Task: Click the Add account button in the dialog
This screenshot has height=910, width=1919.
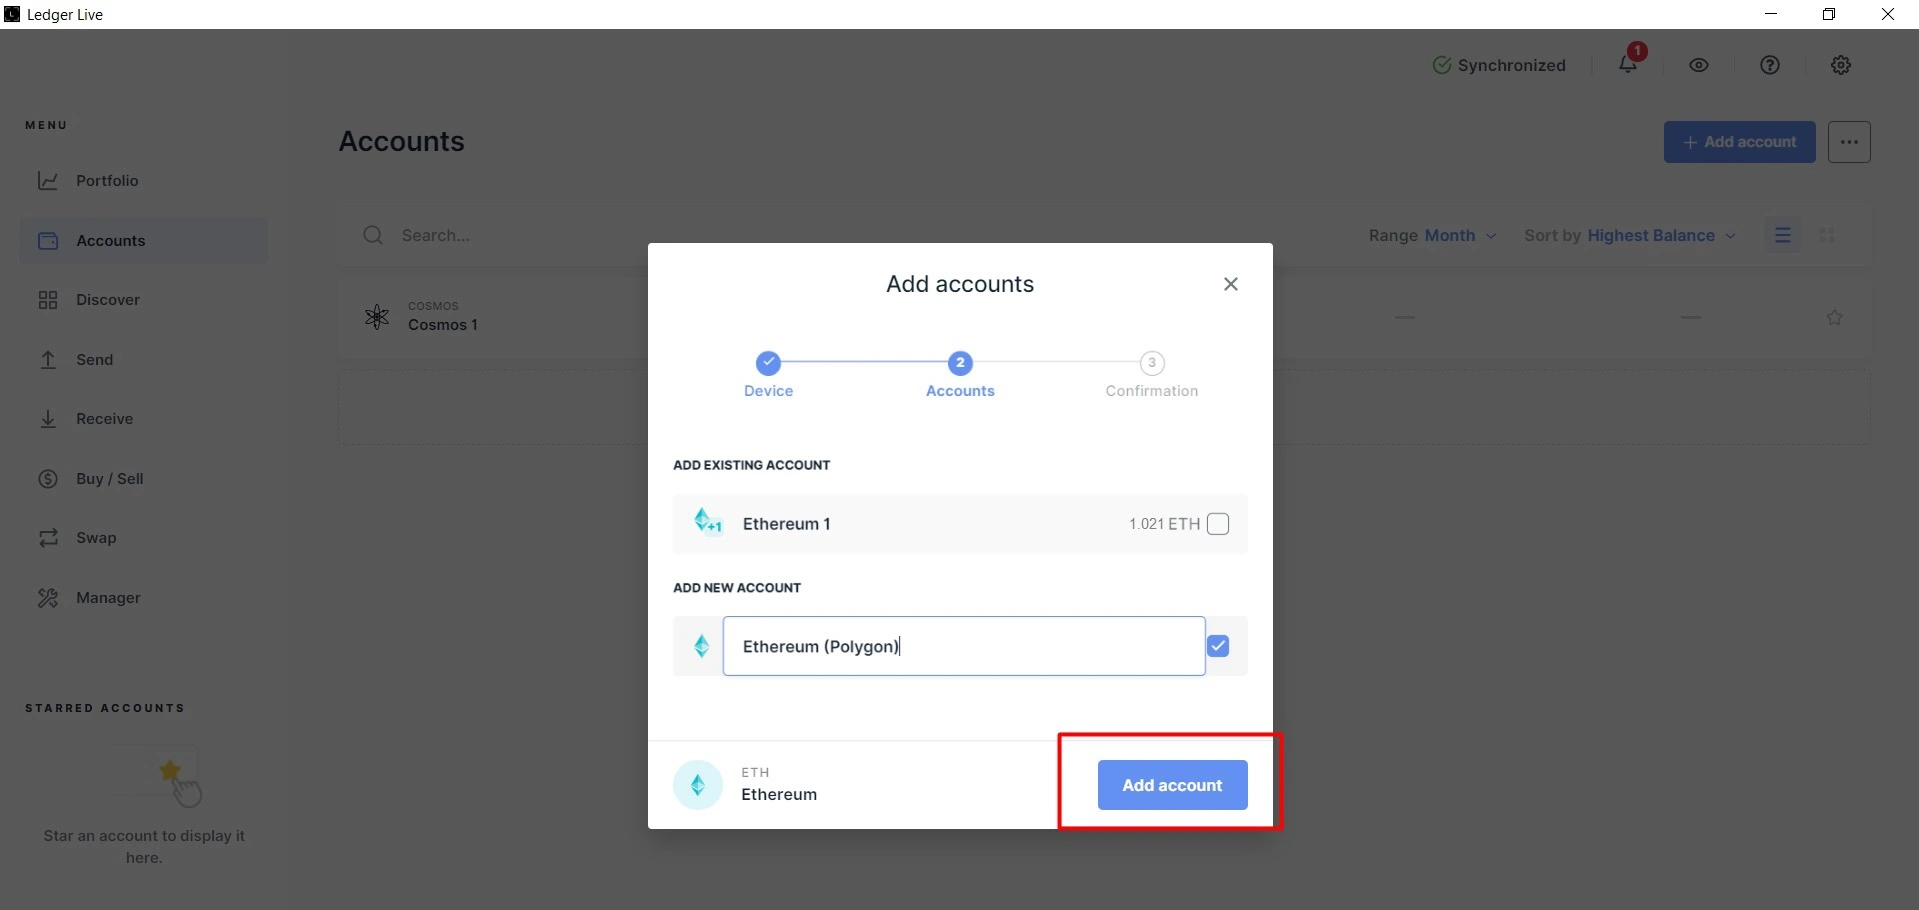Action: [x=1172, y=785]
